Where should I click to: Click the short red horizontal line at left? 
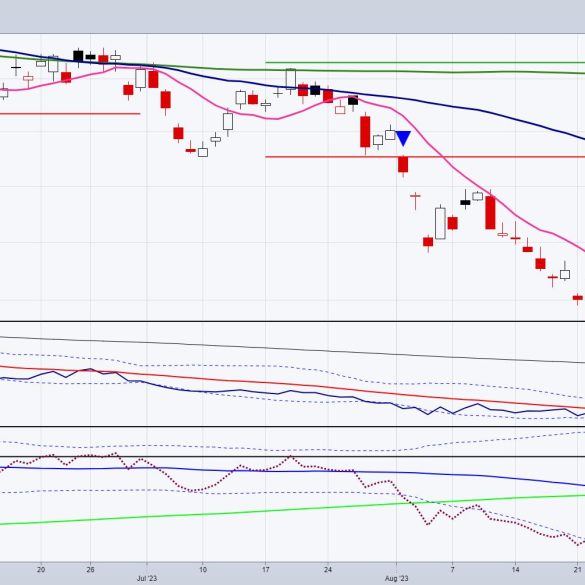click(70, 114)
